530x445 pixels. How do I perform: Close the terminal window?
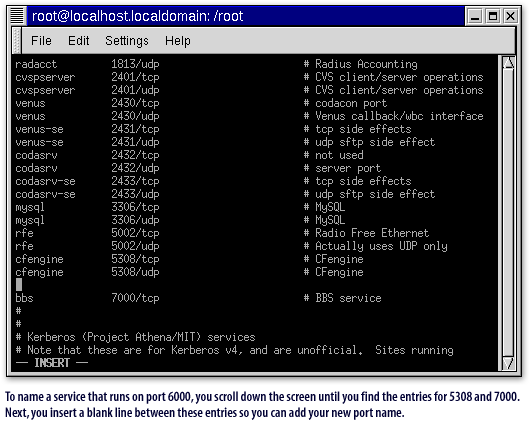pyautogui.click(x=510, y=16)
